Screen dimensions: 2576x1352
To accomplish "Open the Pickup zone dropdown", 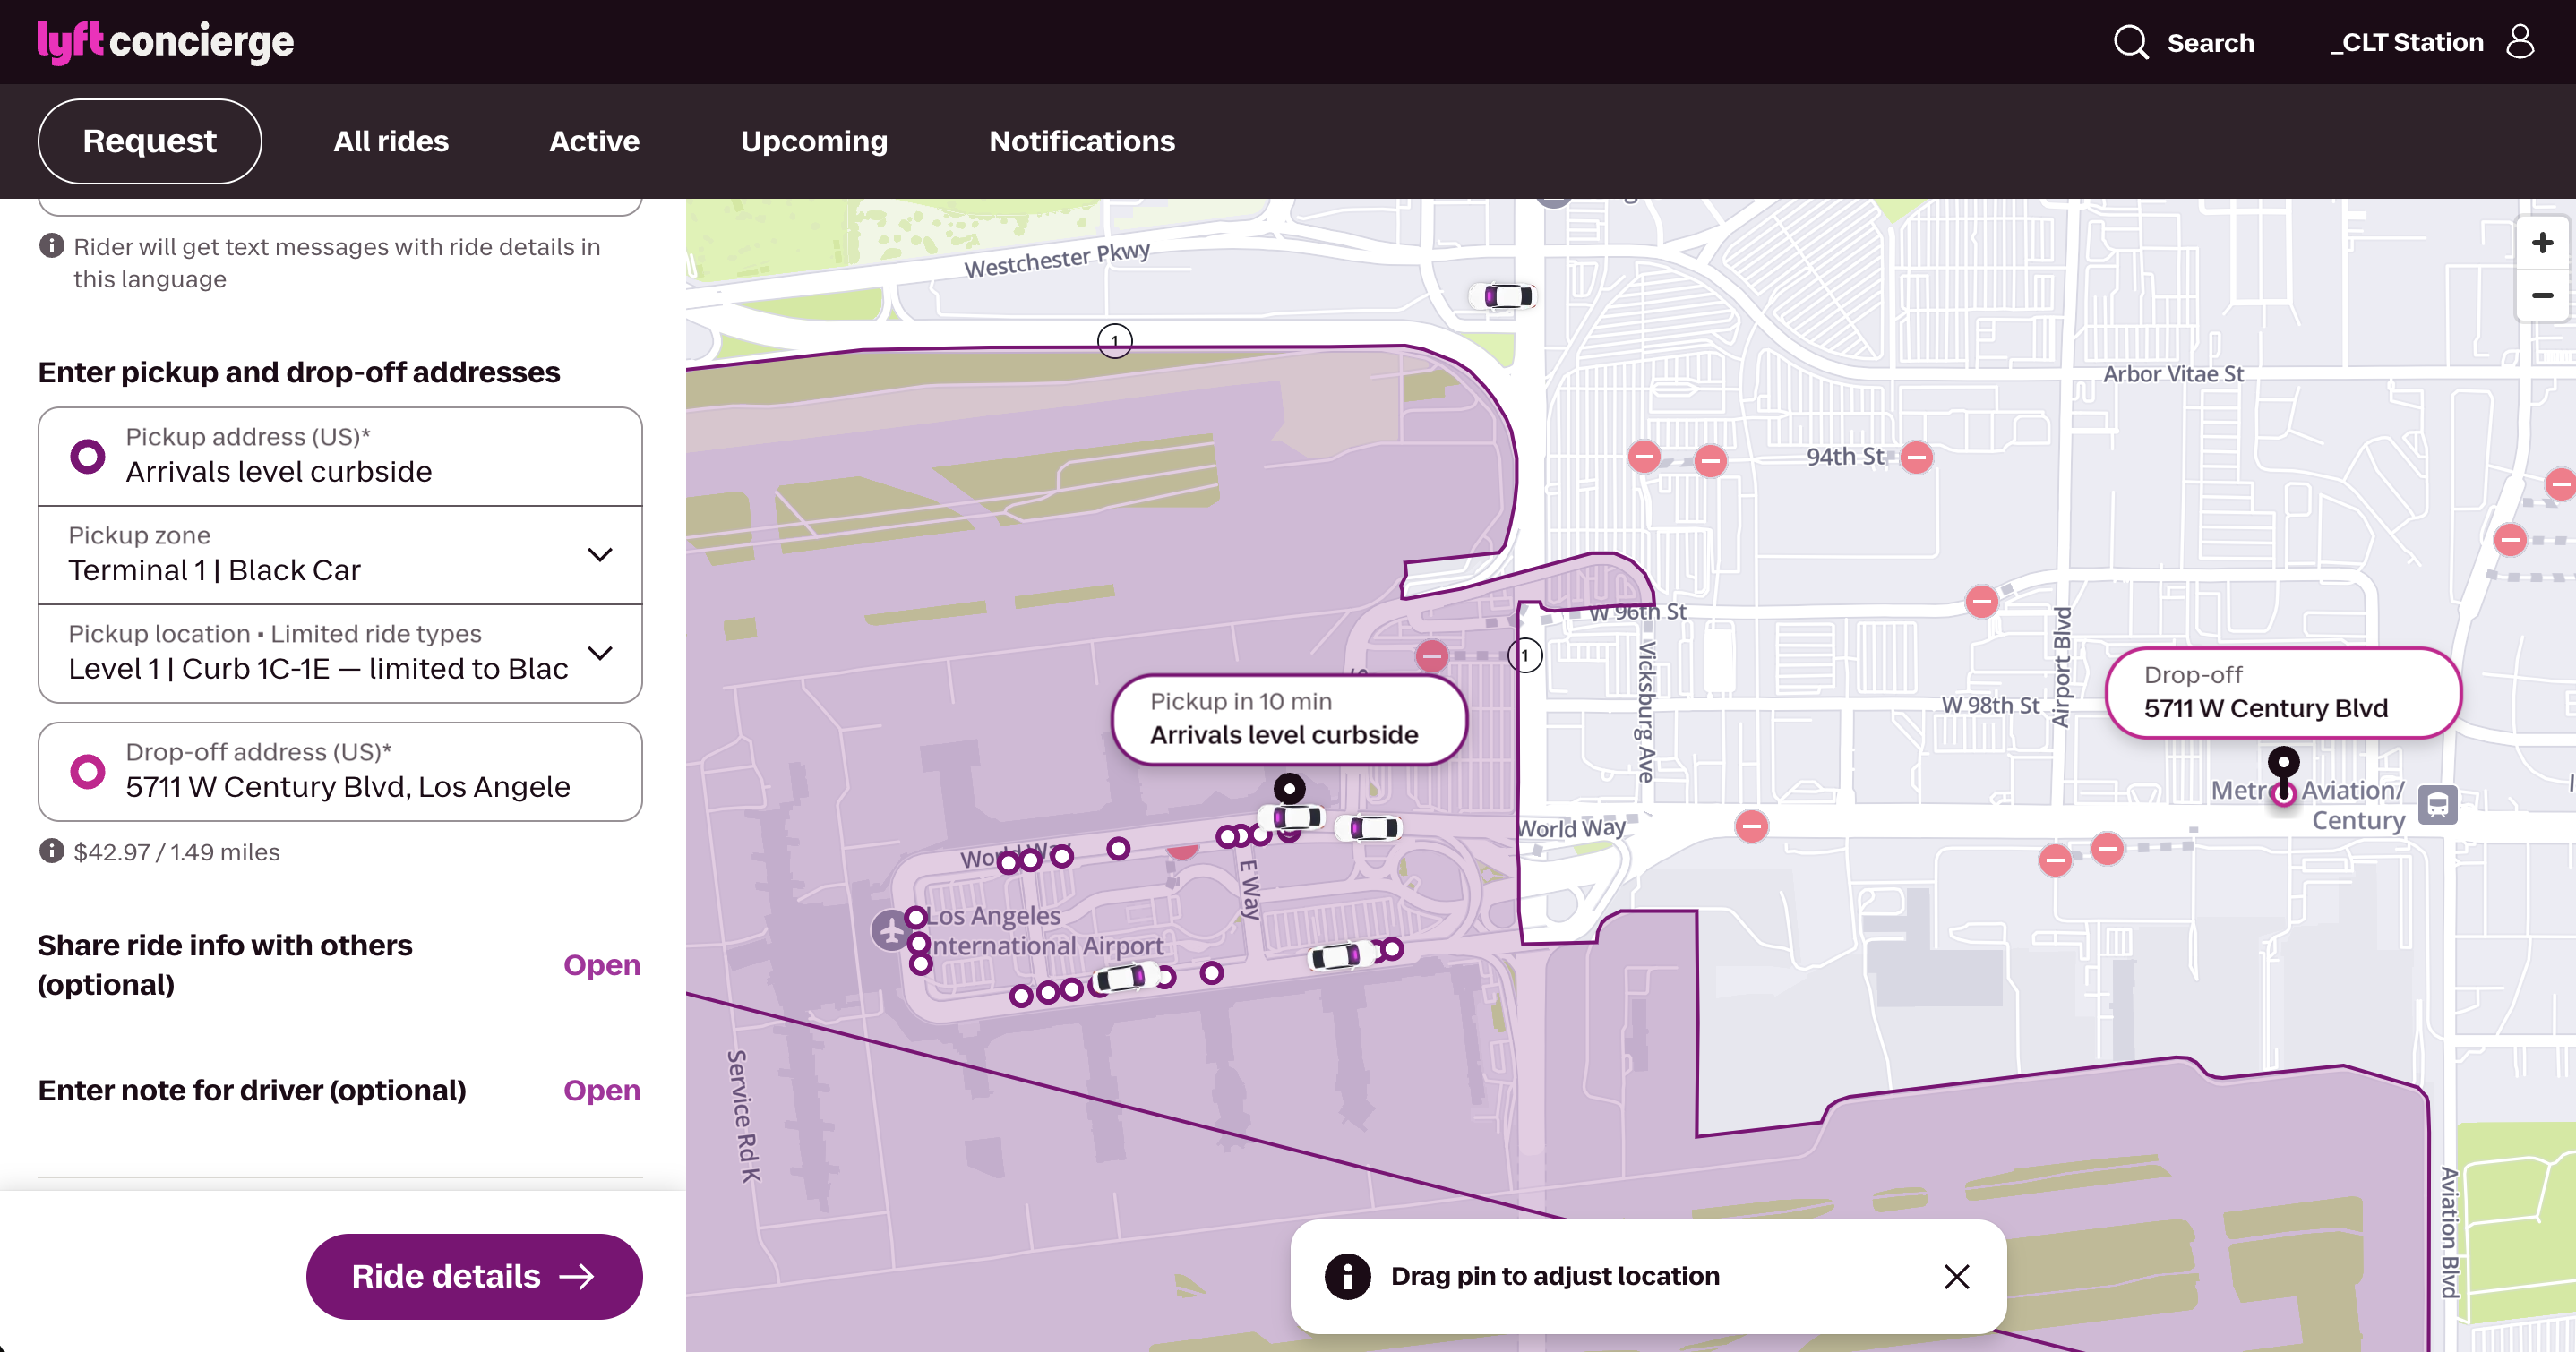I will (340, 555).
